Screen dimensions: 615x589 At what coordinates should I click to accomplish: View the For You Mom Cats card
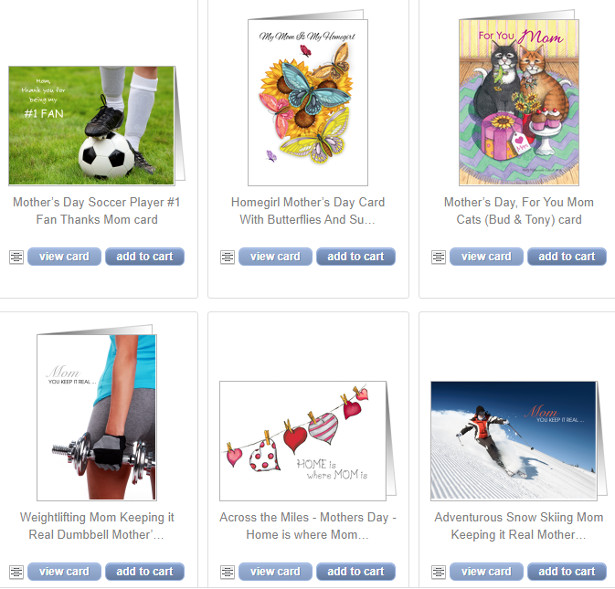point(486,256)
